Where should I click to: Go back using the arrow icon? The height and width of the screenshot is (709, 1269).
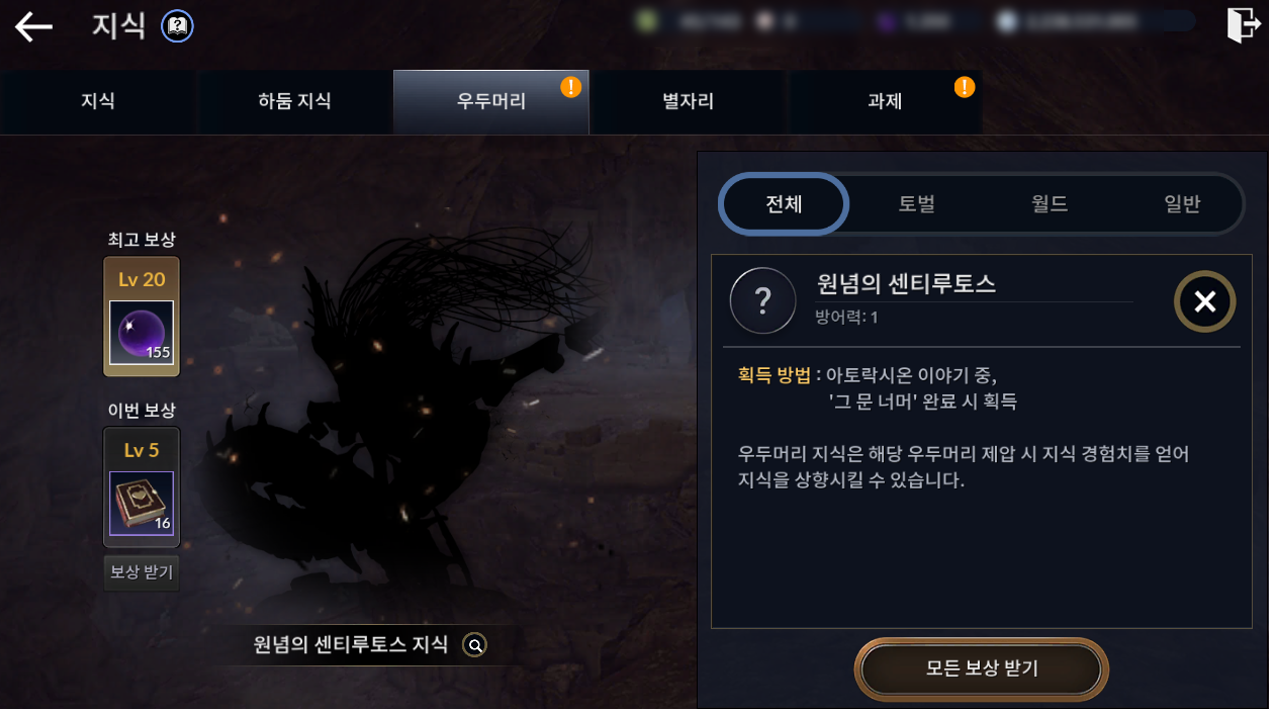click(x=33, y=27)
